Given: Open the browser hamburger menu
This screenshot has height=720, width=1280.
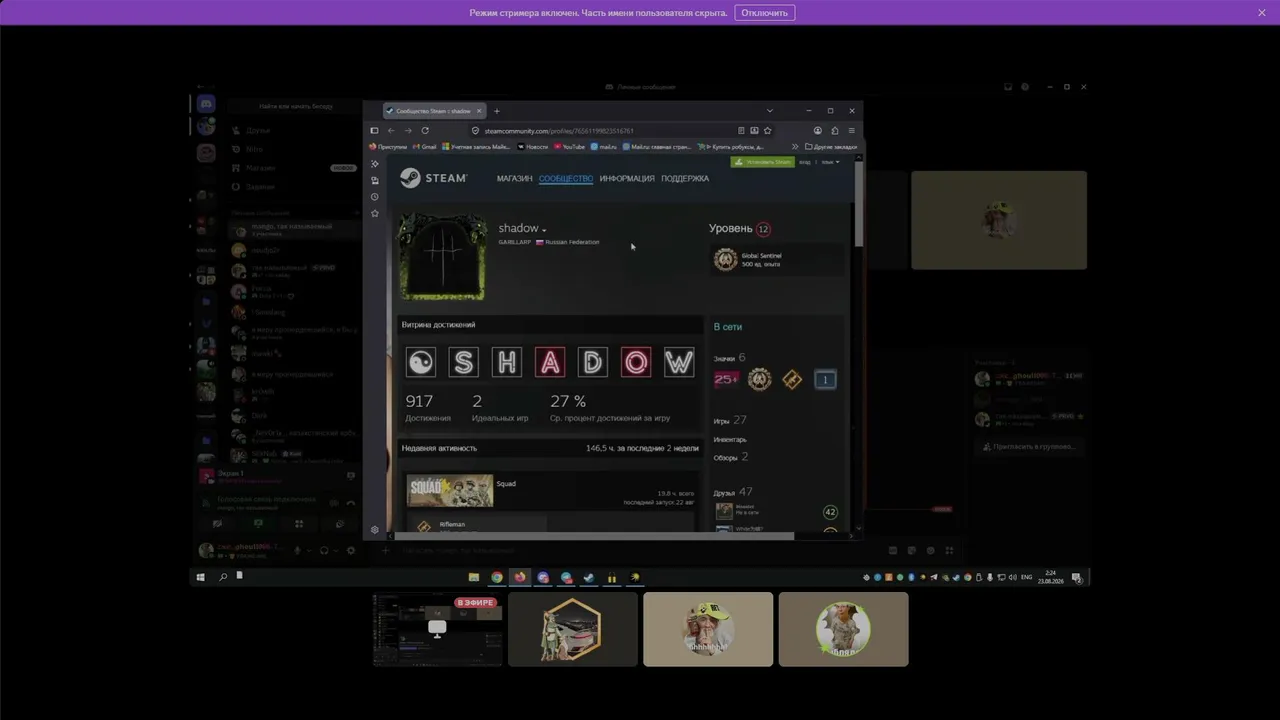Looking at the screenshot, I should click(852, 131).
